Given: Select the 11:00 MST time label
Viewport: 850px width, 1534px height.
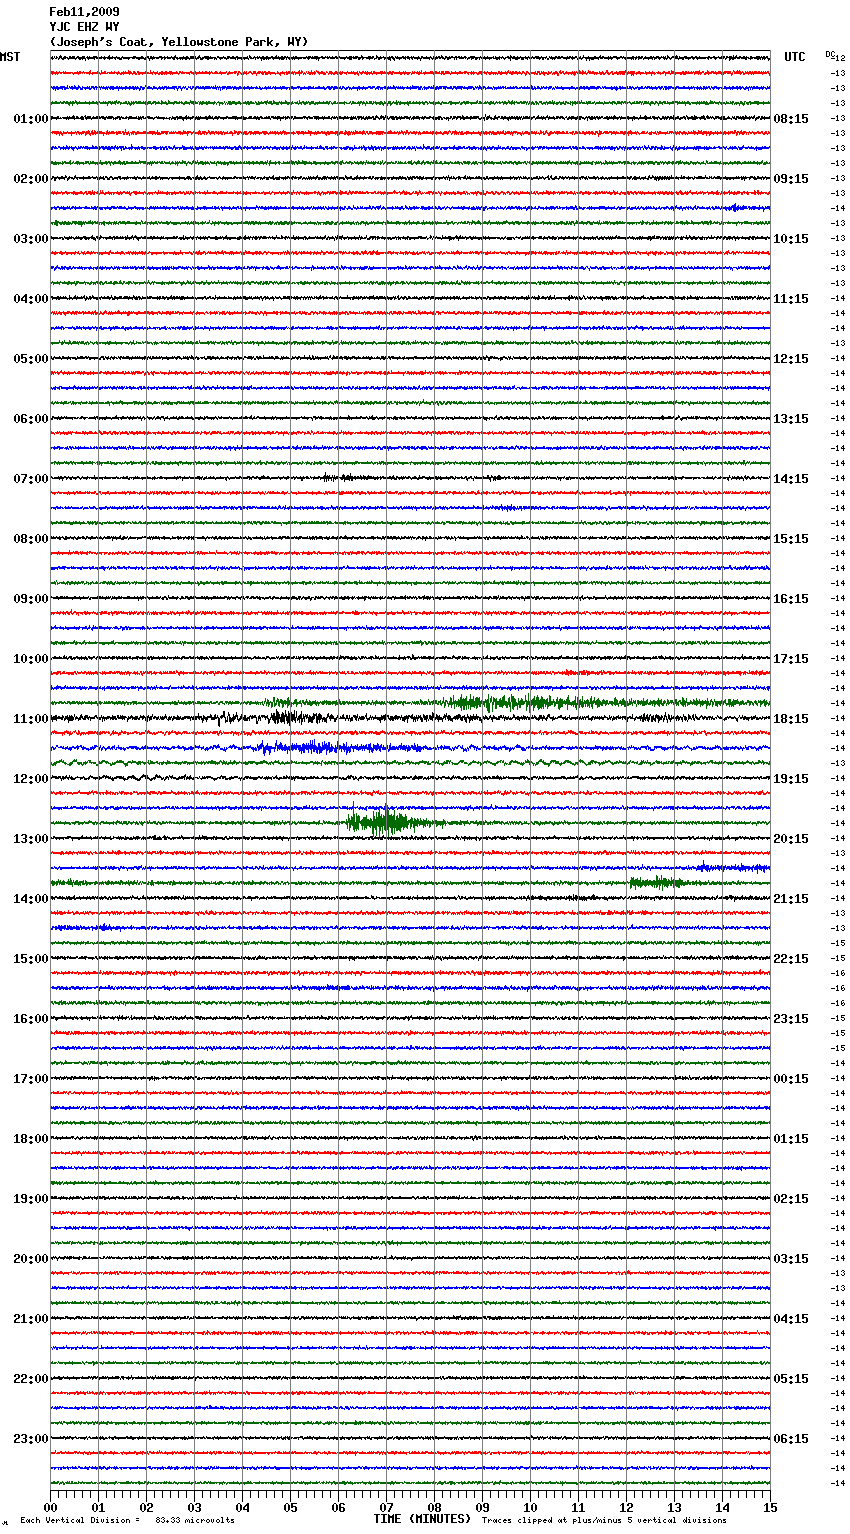Looking at the screenshot, I should [x=31, y=719].
